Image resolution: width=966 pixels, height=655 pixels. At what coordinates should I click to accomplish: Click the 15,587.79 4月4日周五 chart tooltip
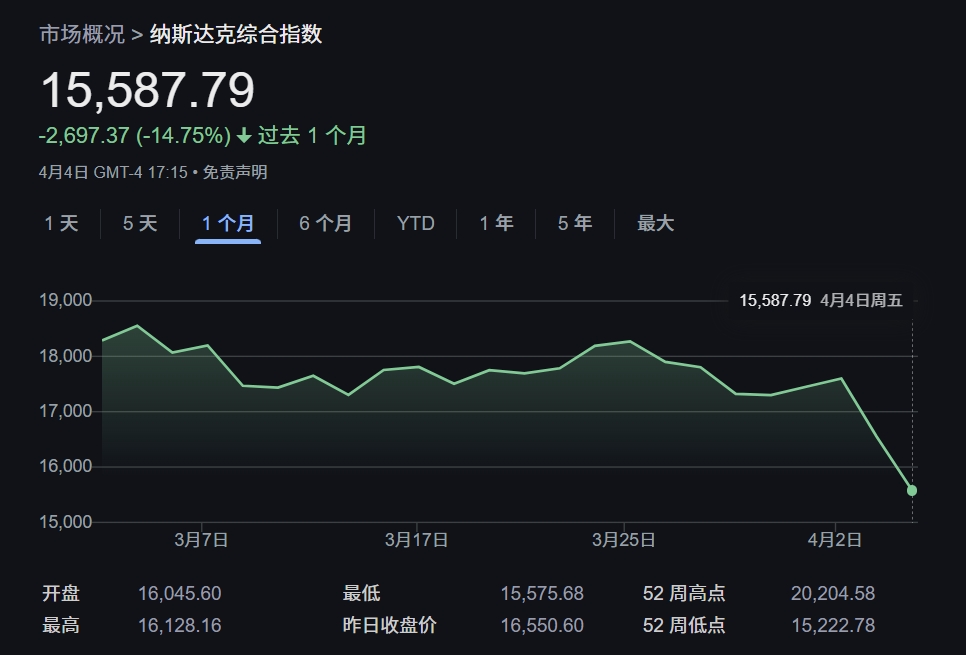coord(821,301)
